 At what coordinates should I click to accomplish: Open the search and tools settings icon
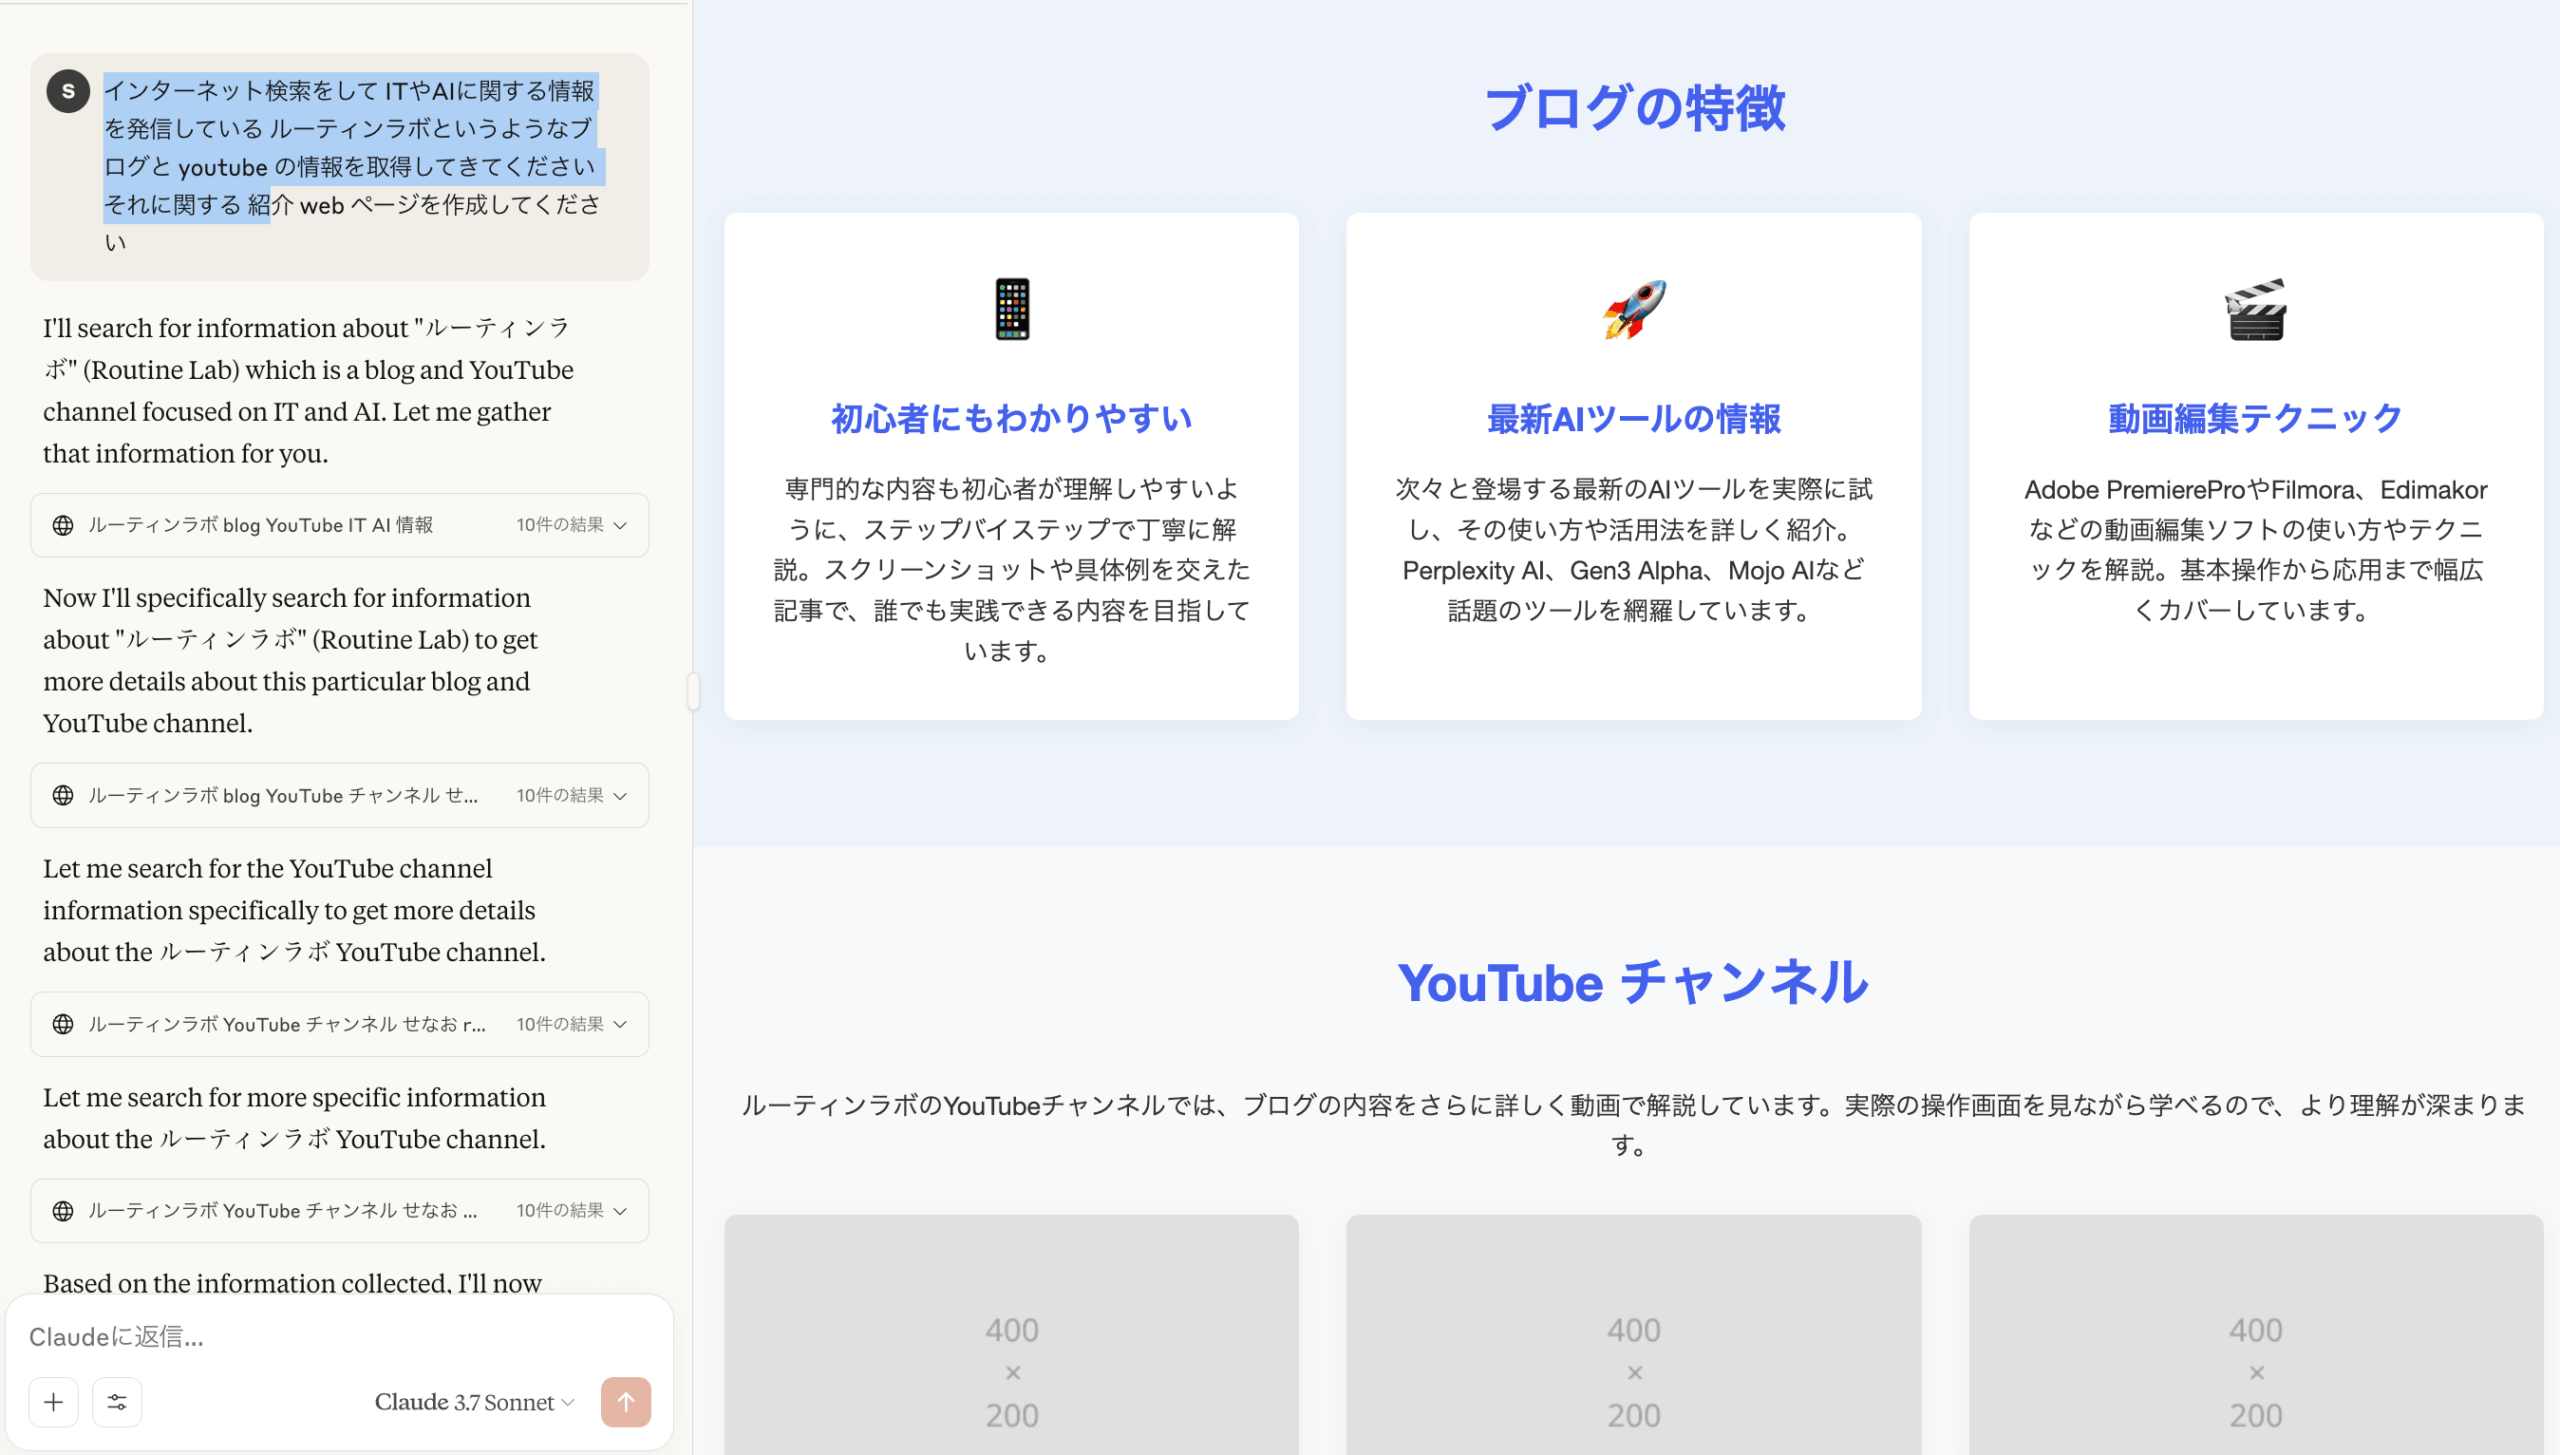117,1402
